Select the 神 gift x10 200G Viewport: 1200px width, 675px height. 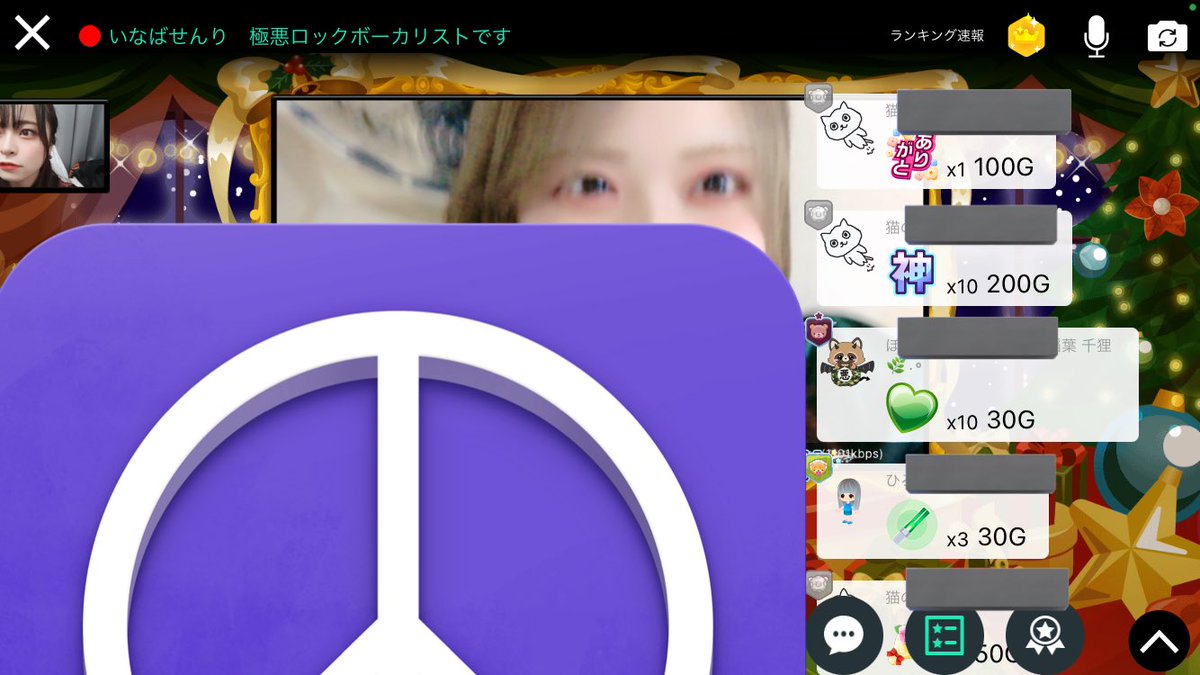912,272
